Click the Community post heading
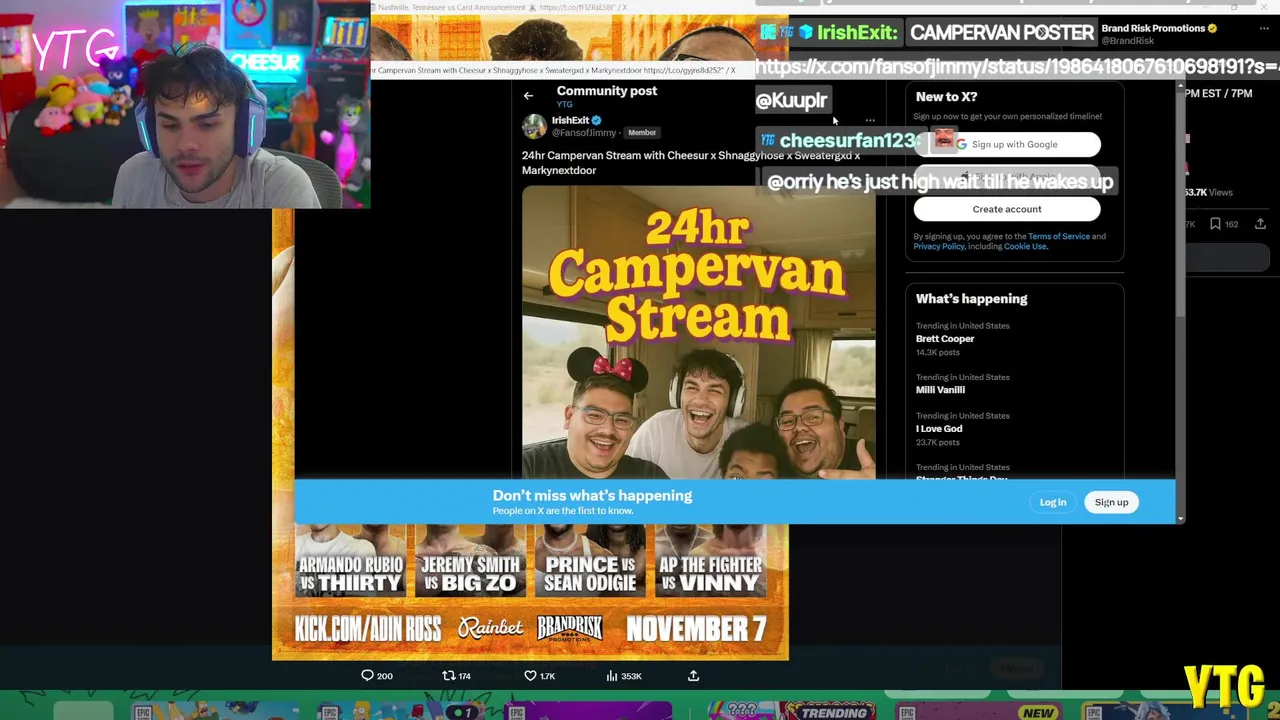The image size is (1280, 720). (607, 90)
